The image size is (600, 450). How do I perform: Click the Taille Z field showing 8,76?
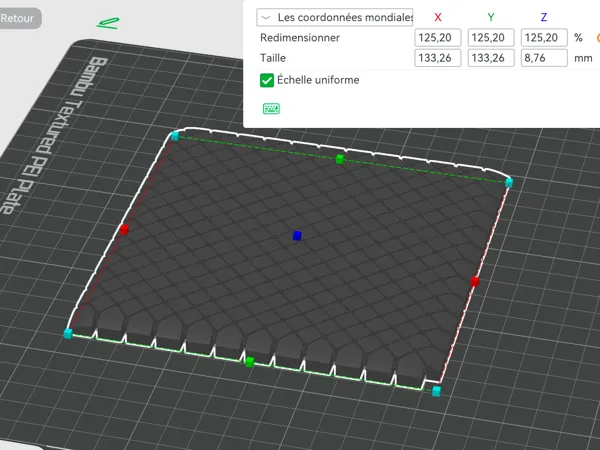pyautogui.click(x=544, y=58)
